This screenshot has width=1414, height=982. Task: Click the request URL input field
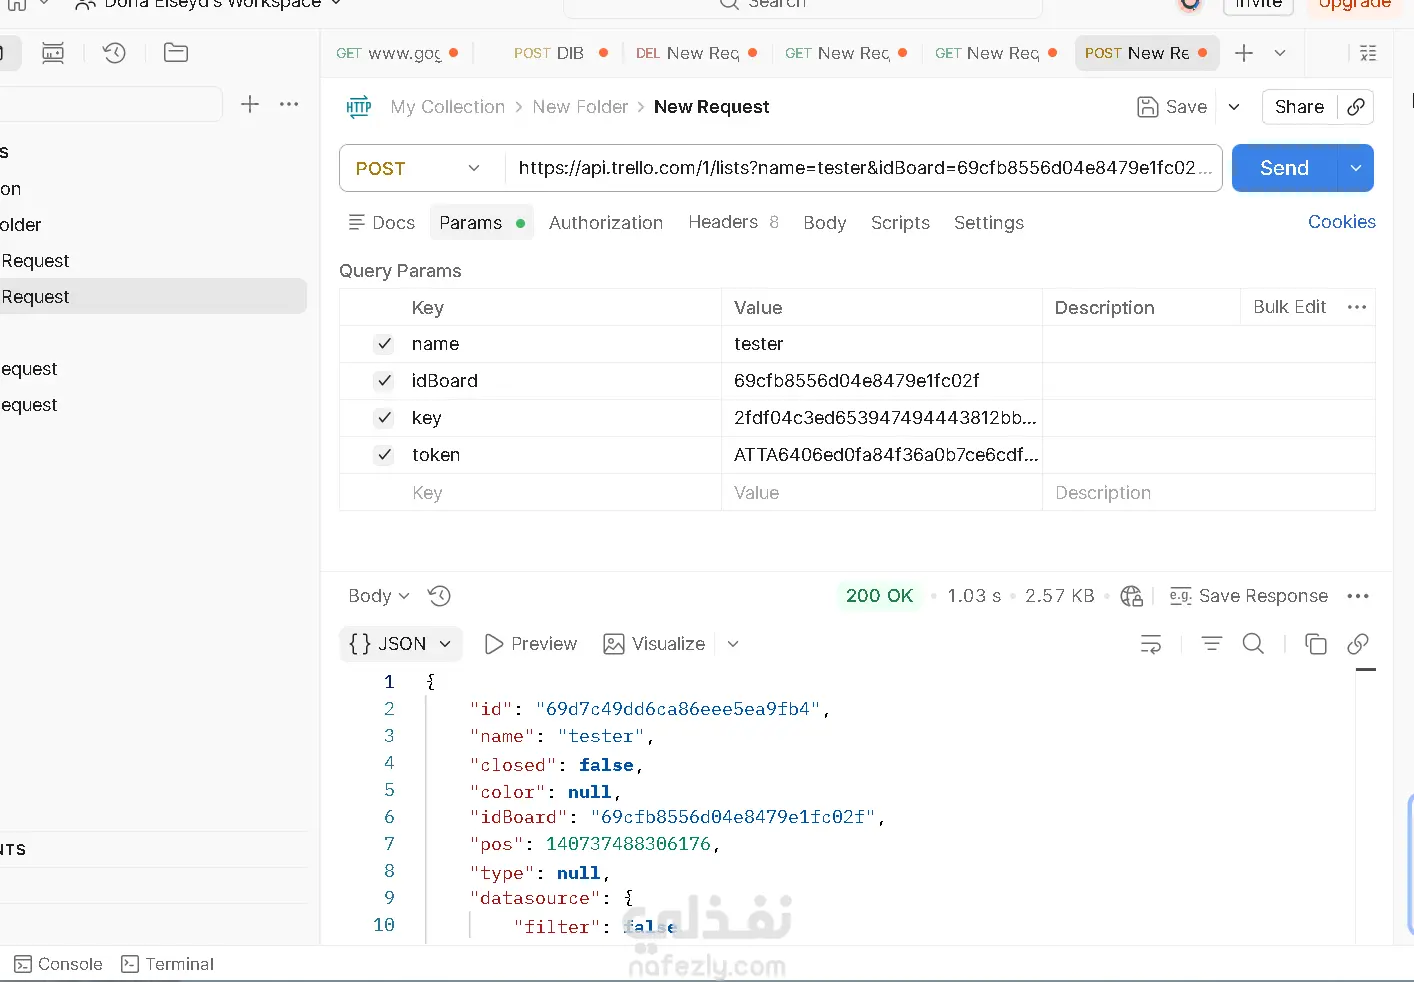click(x=860, y=168)
